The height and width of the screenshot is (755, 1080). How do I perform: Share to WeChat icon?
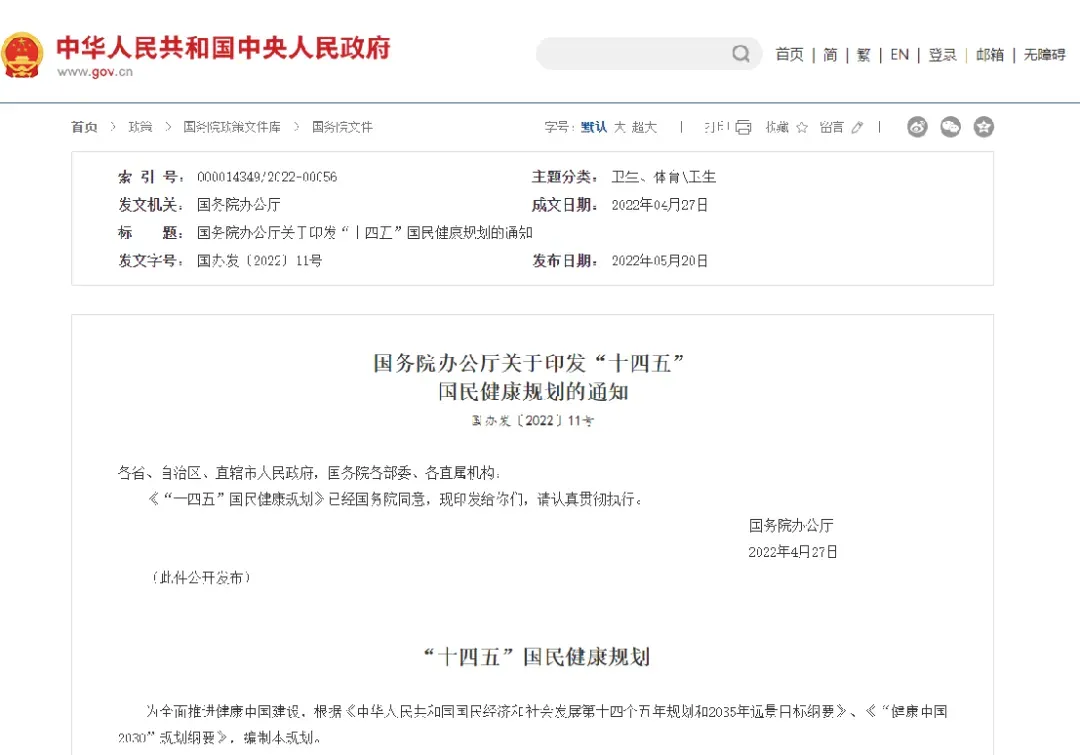tap(951, 127)
